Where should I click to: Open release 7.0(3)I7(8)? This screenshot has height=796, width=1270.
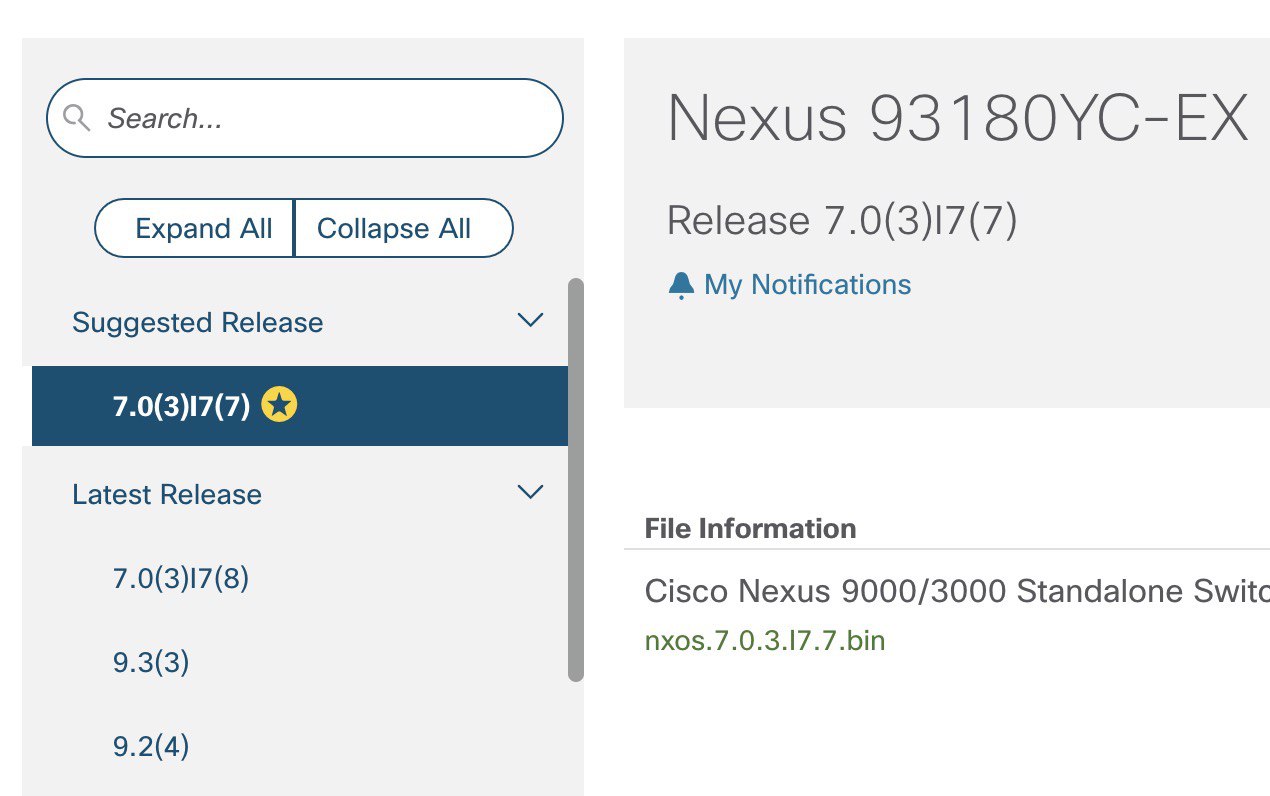[181, 578]
